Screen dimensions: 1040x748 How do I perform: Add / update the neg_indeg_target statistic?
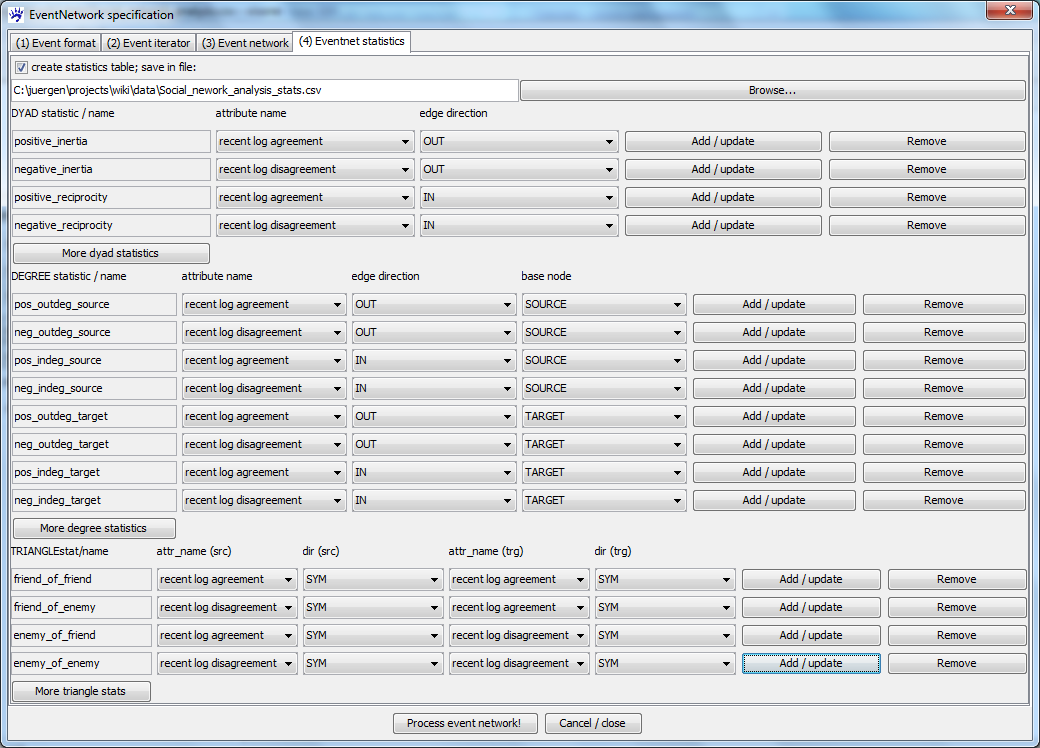coord(774,500)
